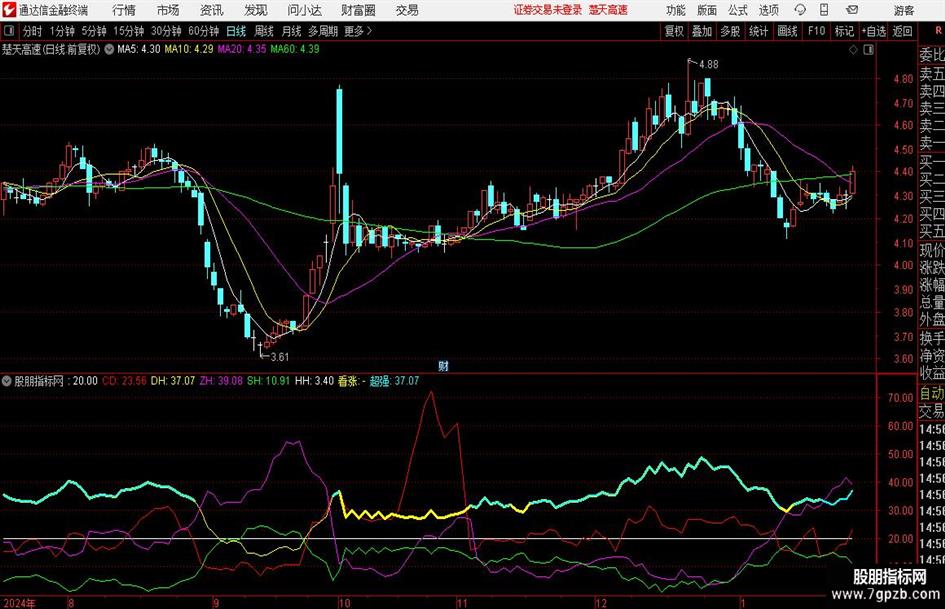
Task: Open the mail envelope icon
Action: [852, 10]
